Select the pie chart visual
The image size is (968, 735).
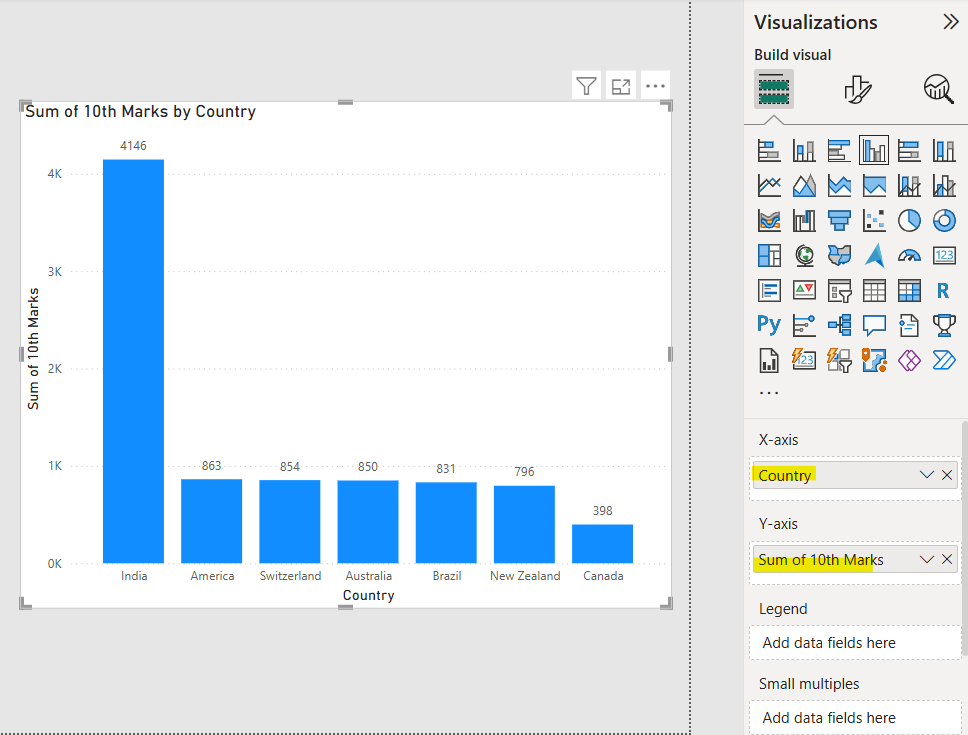tap(909, 220)
